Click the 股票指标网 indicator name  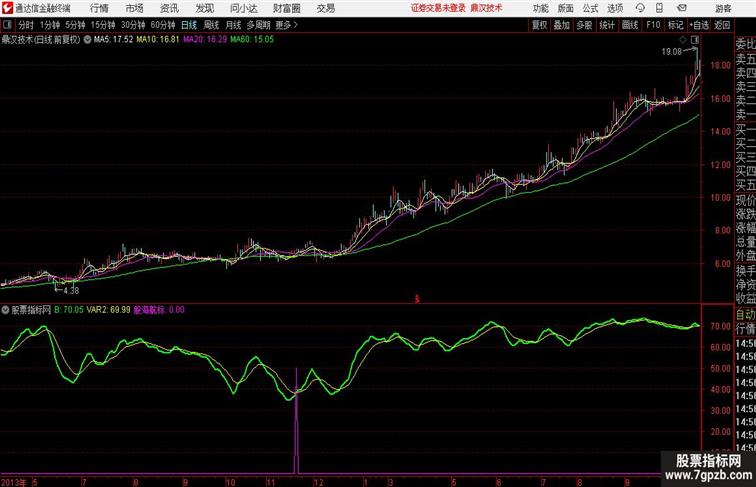click(31, 310)
